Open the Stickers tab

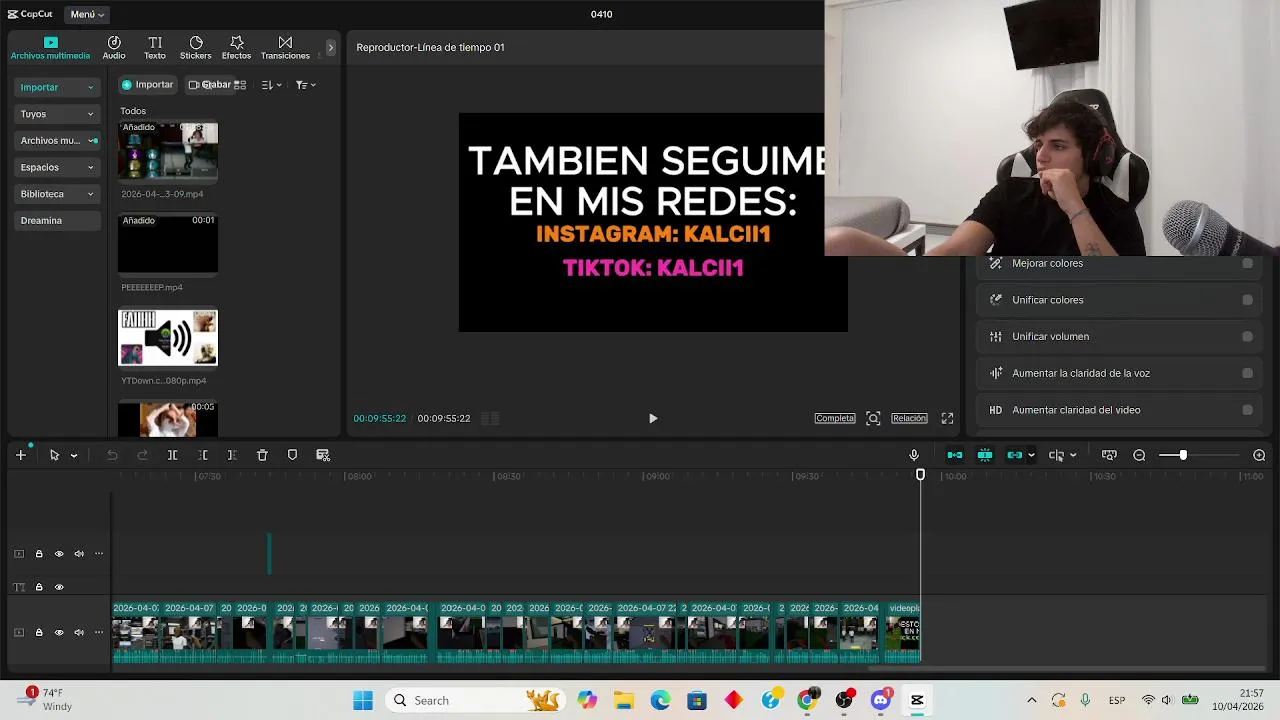[196, 48]
